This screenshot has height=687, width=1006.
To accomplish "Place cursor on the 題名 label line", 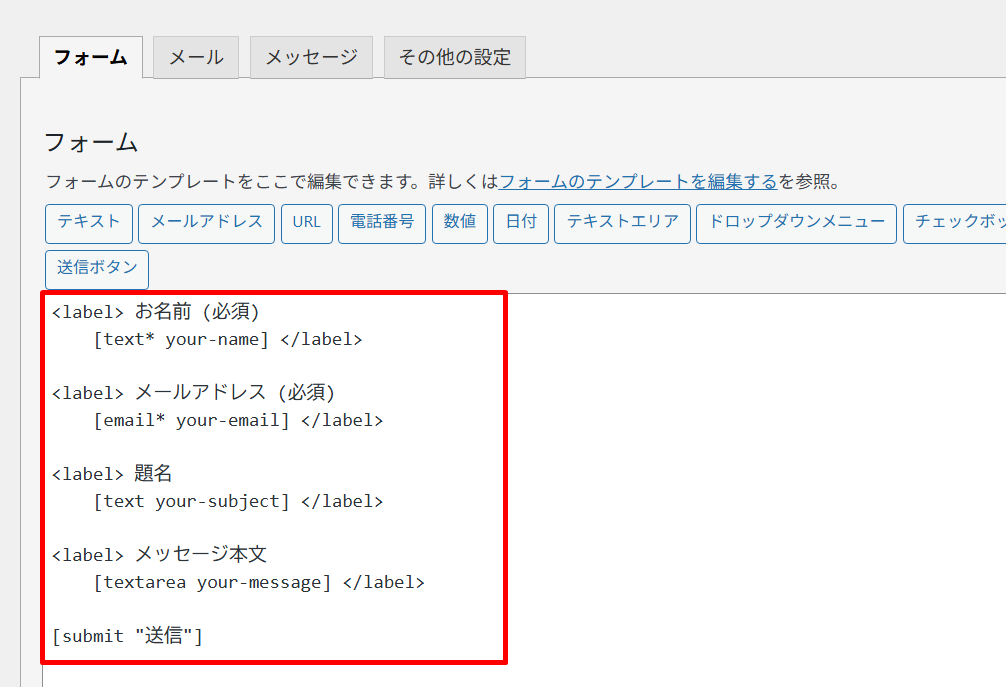I will tap(112, 473).
